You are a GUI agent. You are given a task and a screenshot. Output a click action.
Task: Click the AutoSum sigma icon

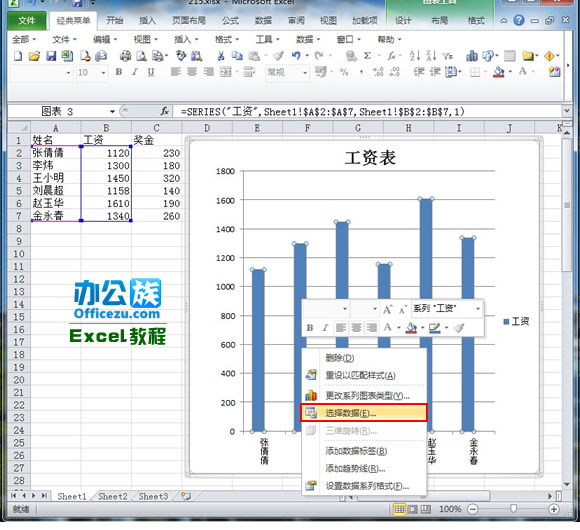(367, 56)
